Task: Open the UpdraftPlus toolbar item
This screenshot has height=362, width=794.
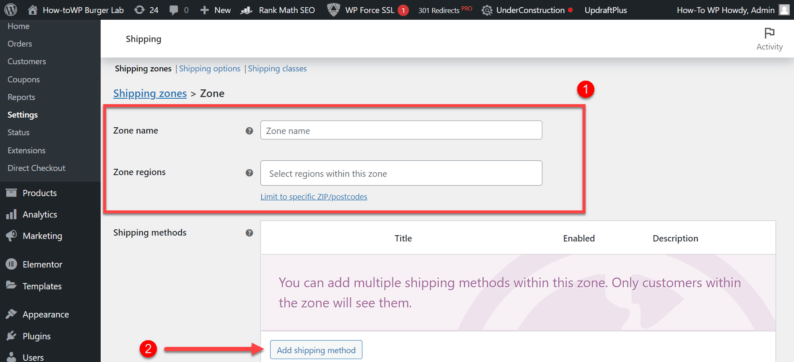Action: (607, 10)
